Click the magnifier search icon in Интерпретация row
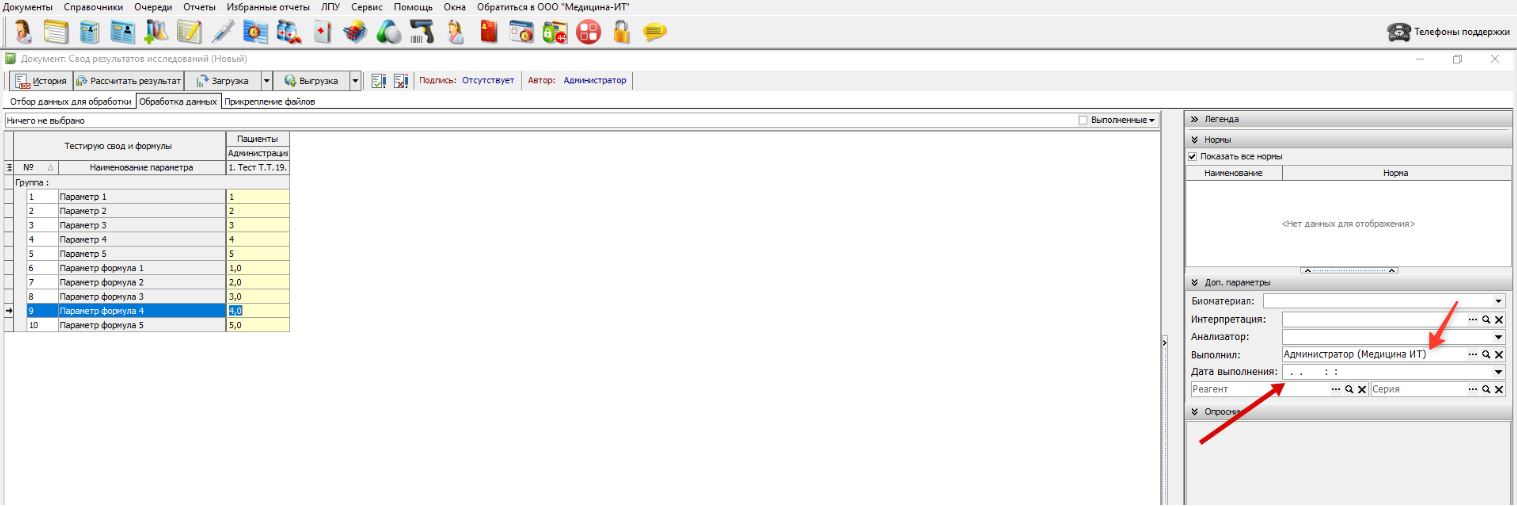This screenshot has height=507, width=1517. [1487, 320]
